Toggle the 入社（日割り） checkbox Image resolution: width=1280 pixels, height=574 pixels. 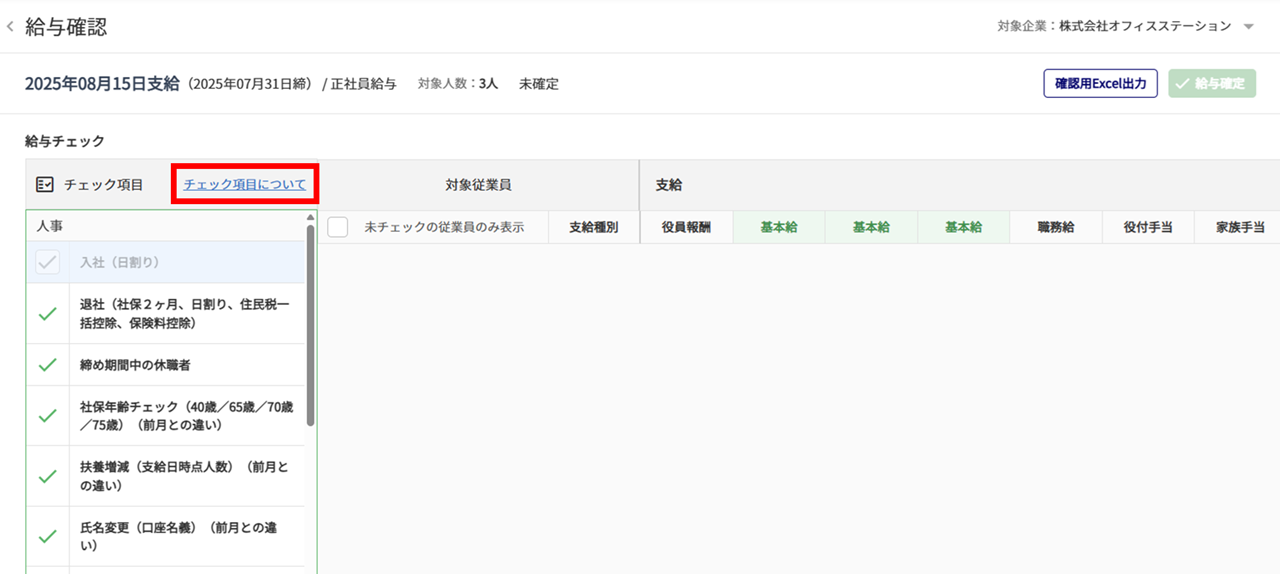click(x=47, y=262)
